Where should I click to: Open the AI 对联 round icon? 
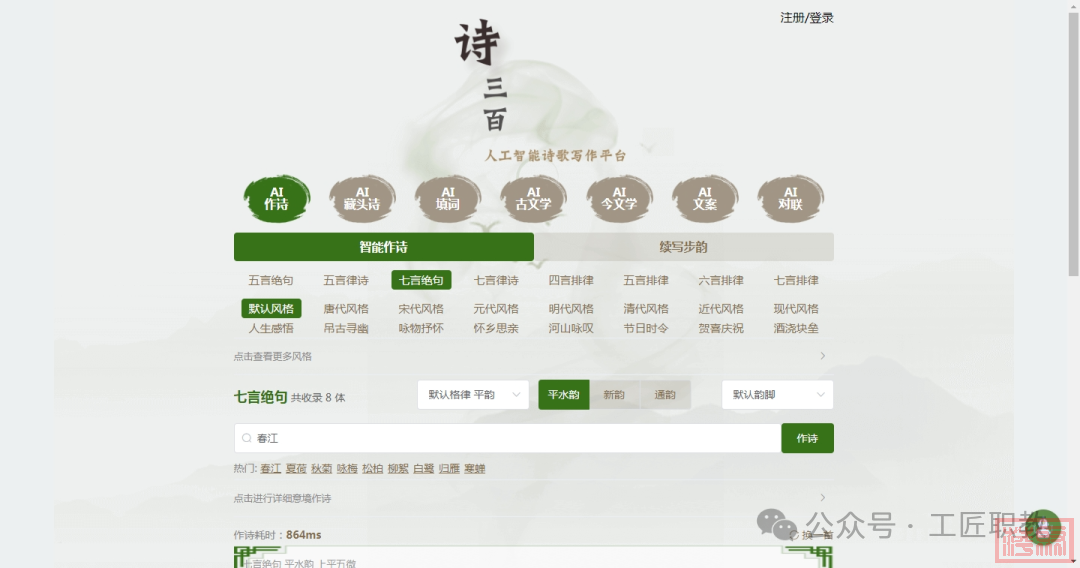point(791,198)
